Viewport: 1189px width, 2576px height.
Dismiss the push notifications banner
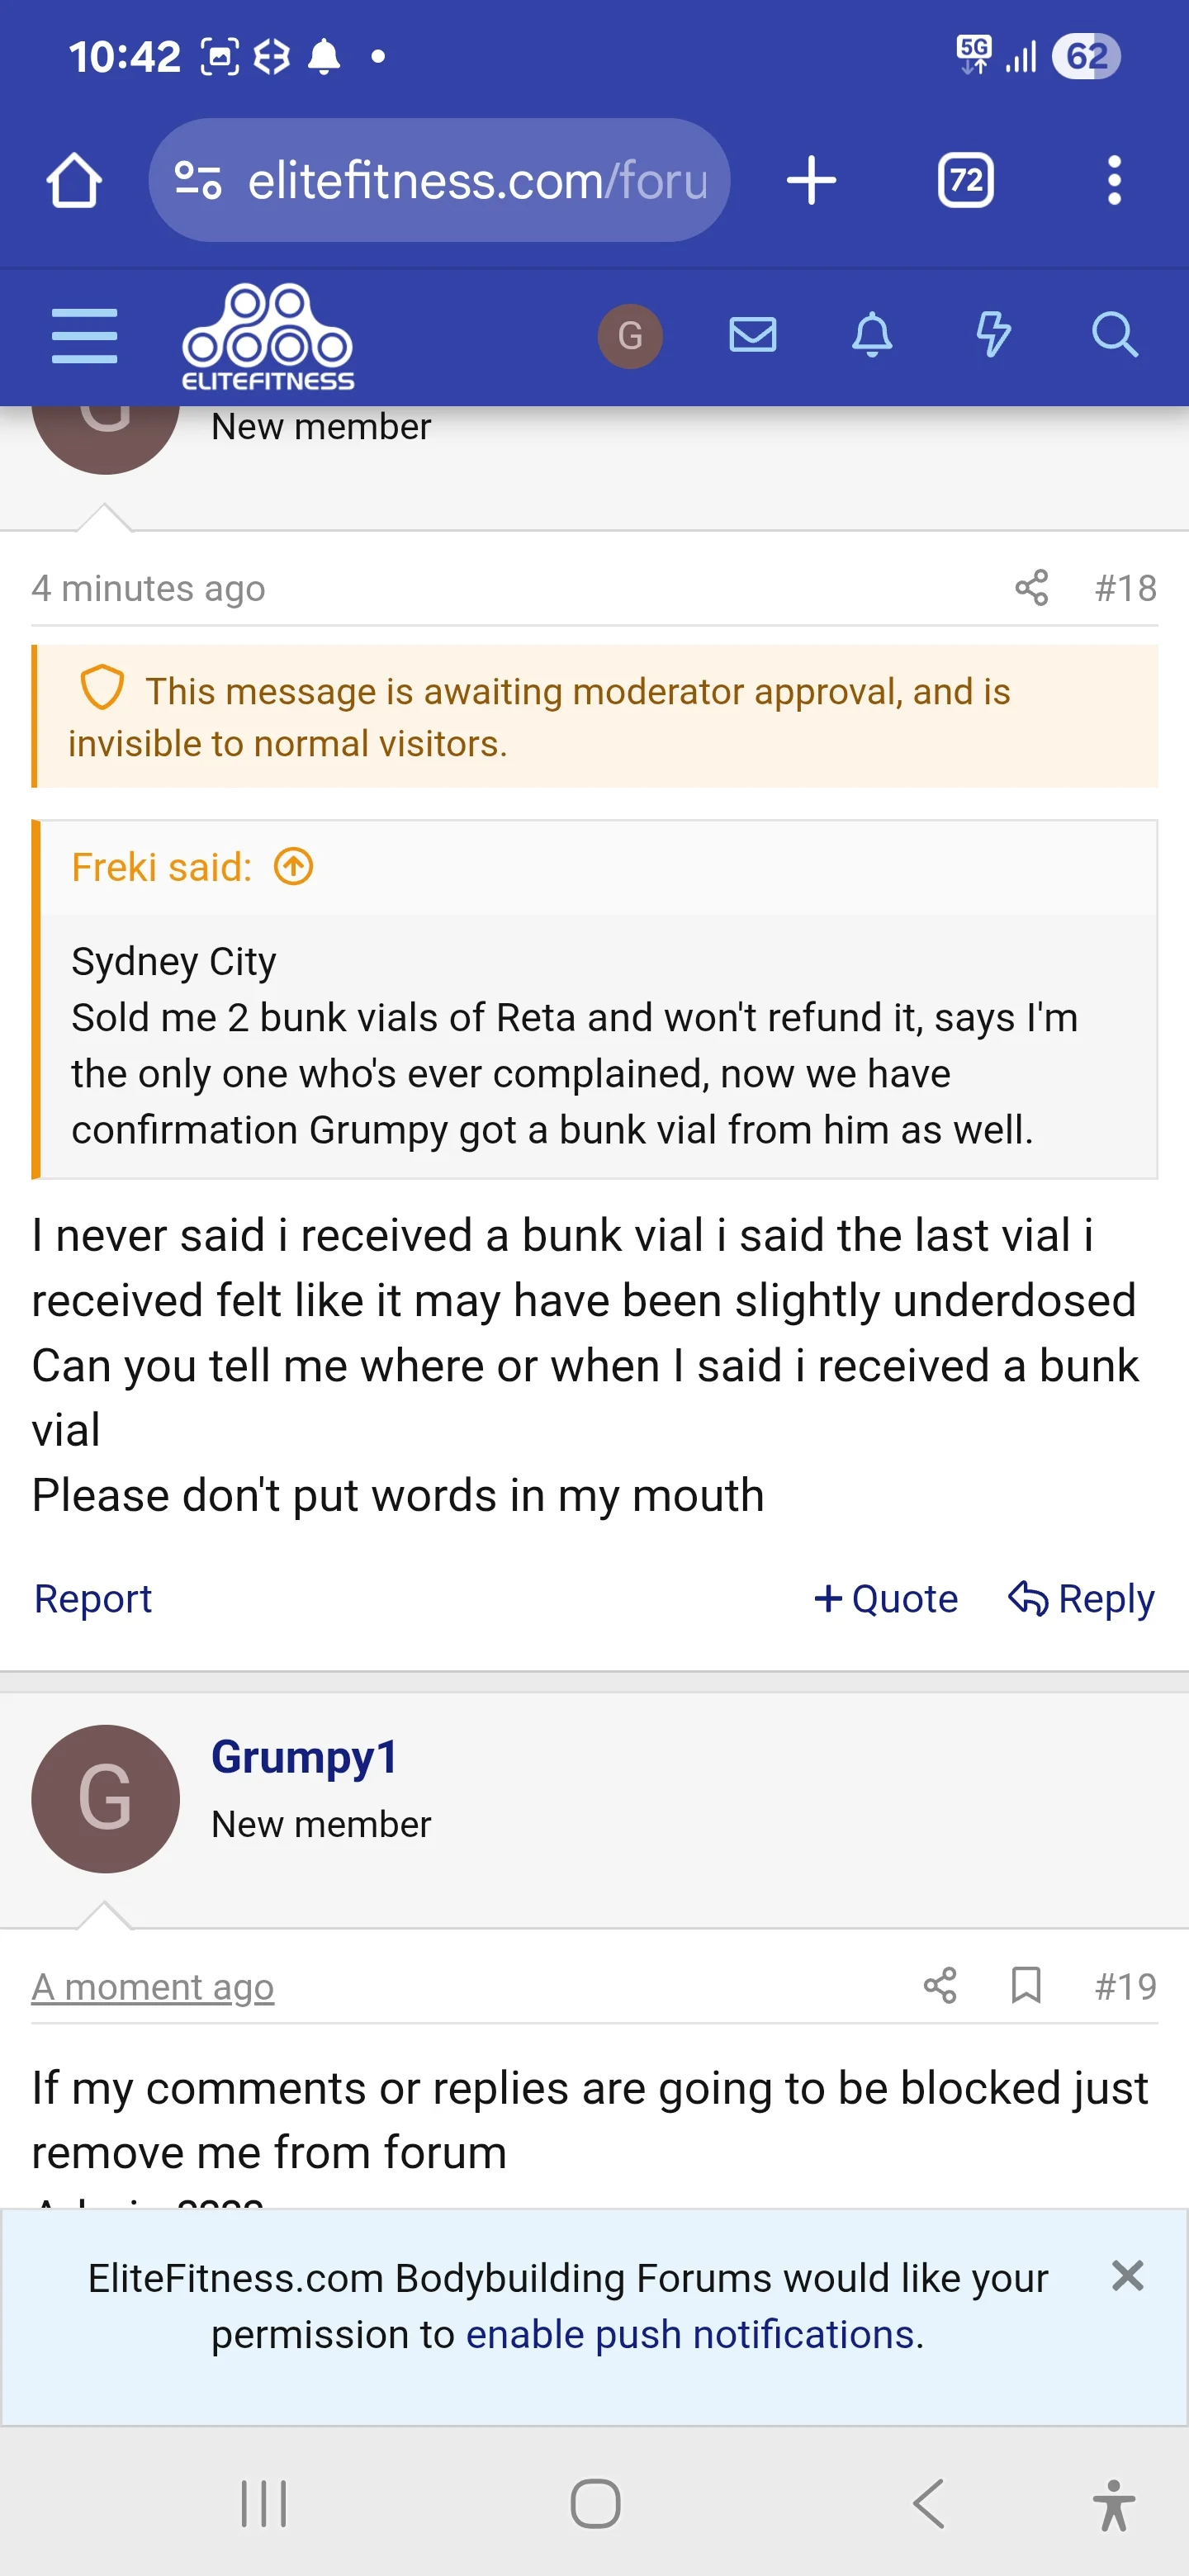1127,2276
